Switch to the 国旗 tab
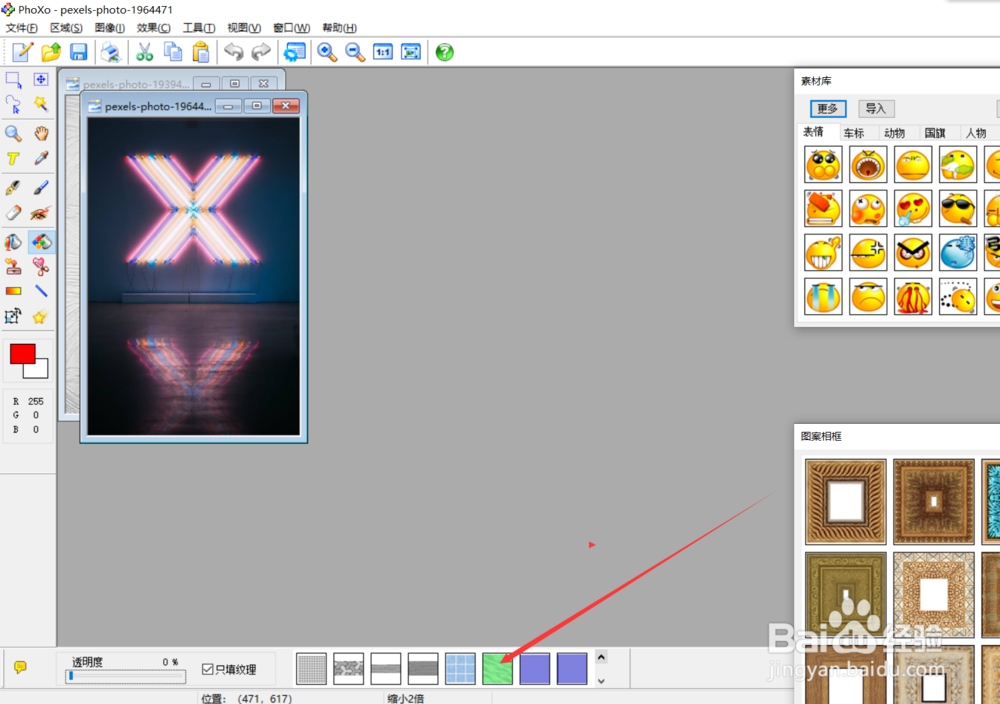 (x=935, y=133)
